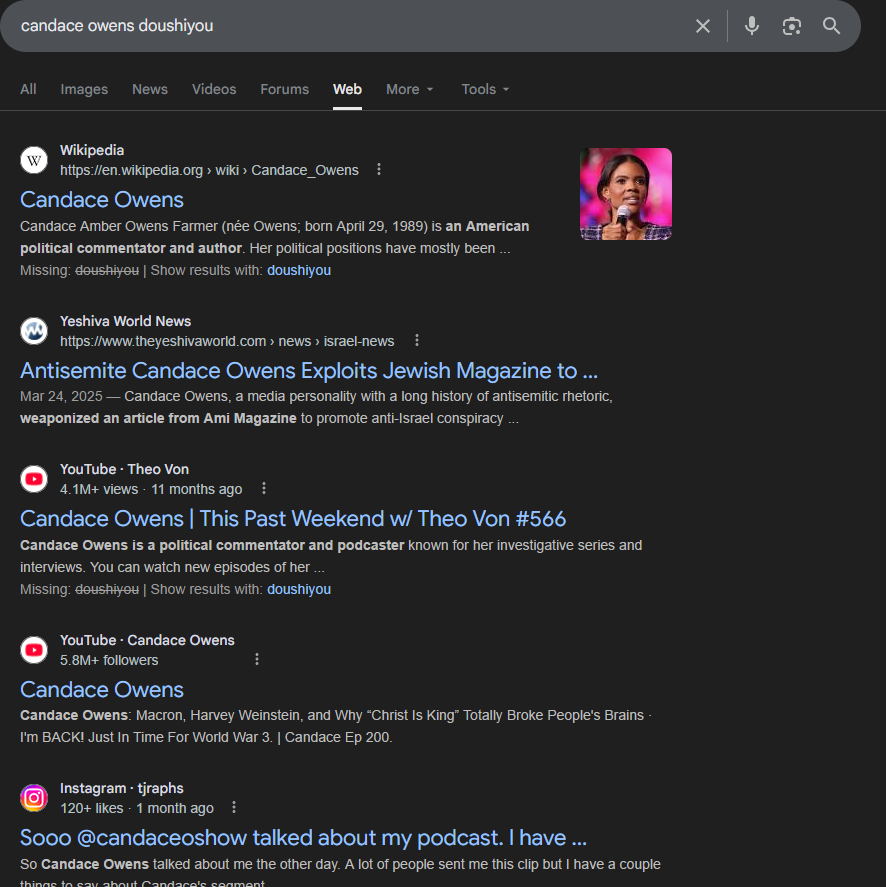Clear the search box with the X icon
Image resolution: width=886 pixels, height=887 pixels.
tap(703, 26)
